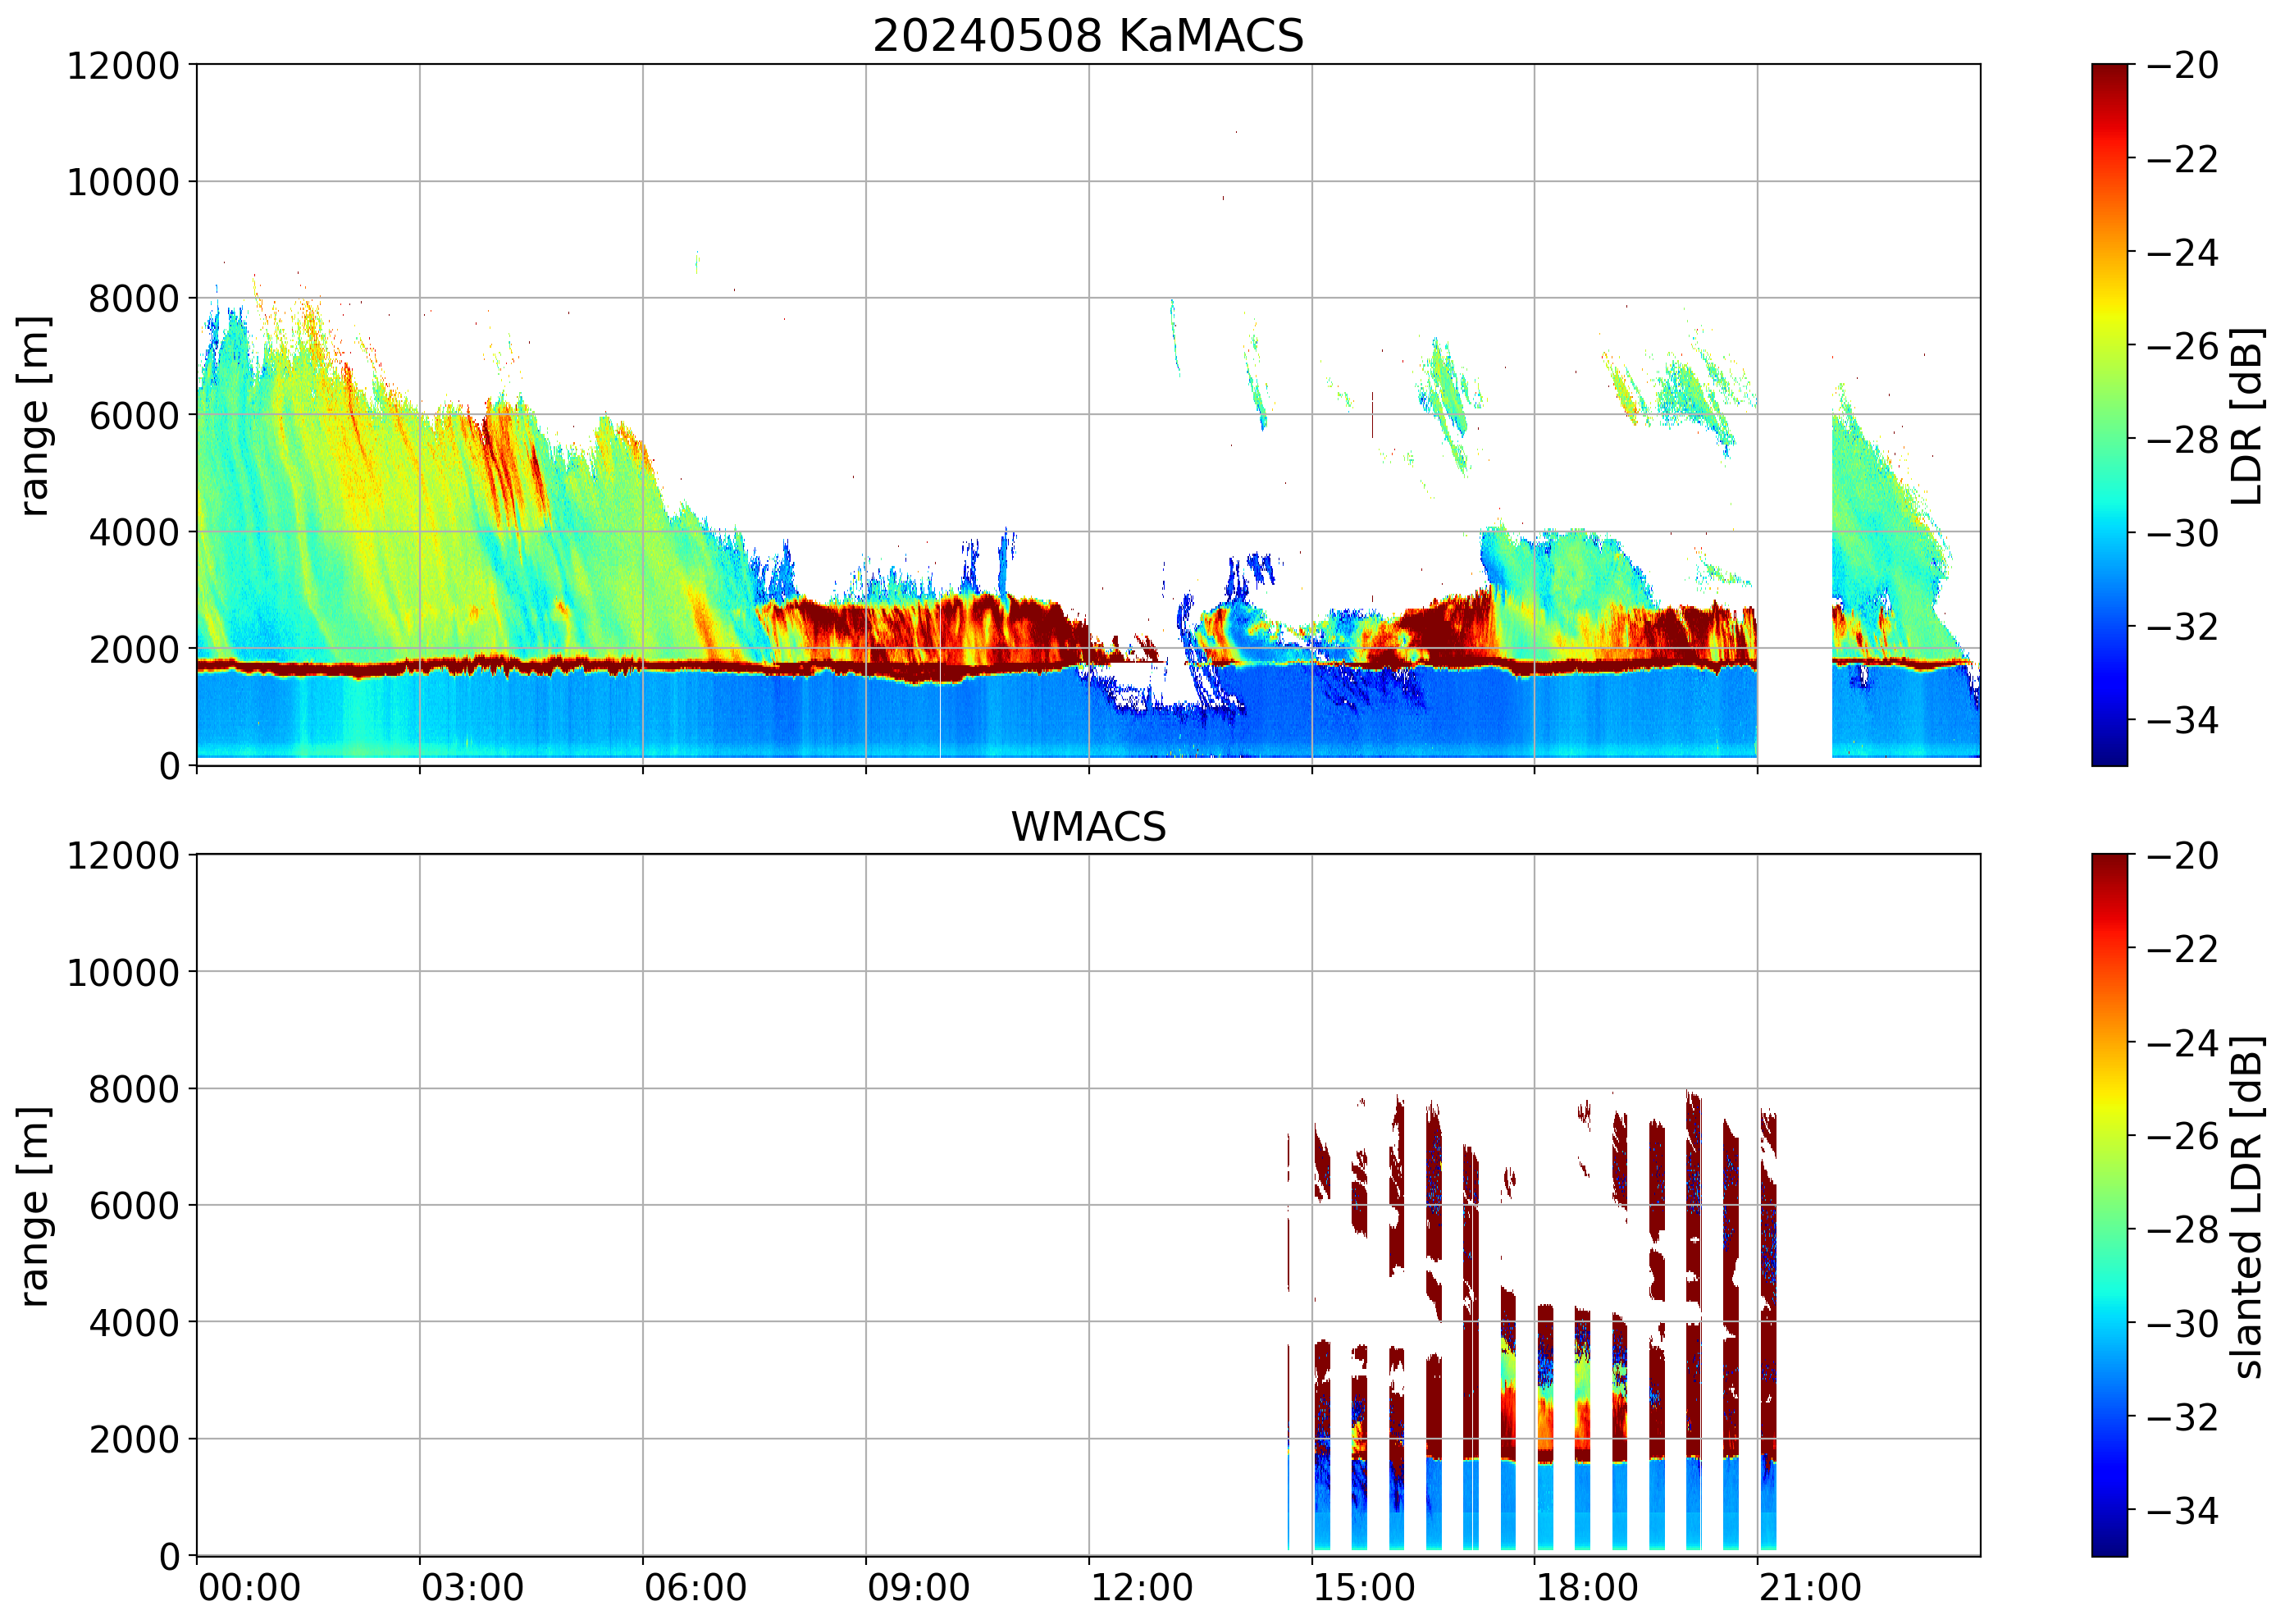Click the upper plot 12000 range tick label

click(123, 66)
